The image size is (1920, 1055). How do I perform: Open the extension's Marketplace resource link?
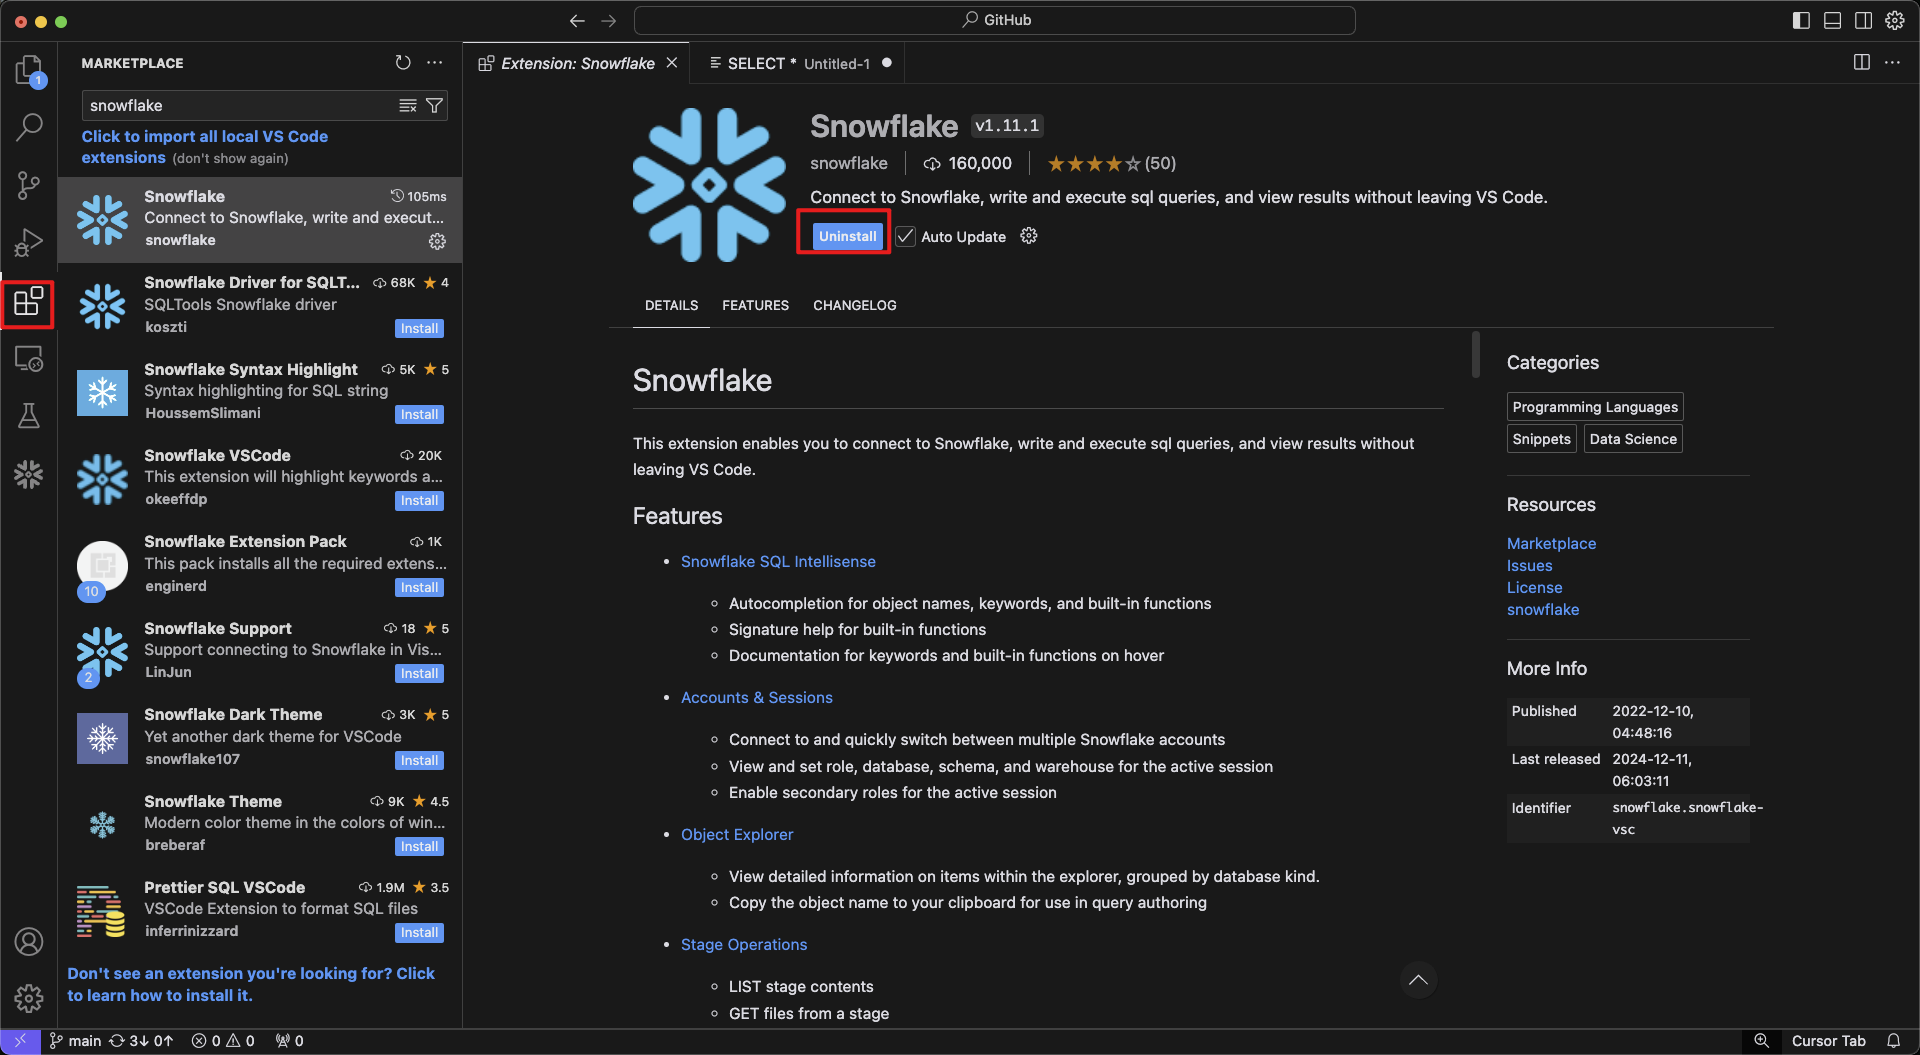coord(1551,543)
